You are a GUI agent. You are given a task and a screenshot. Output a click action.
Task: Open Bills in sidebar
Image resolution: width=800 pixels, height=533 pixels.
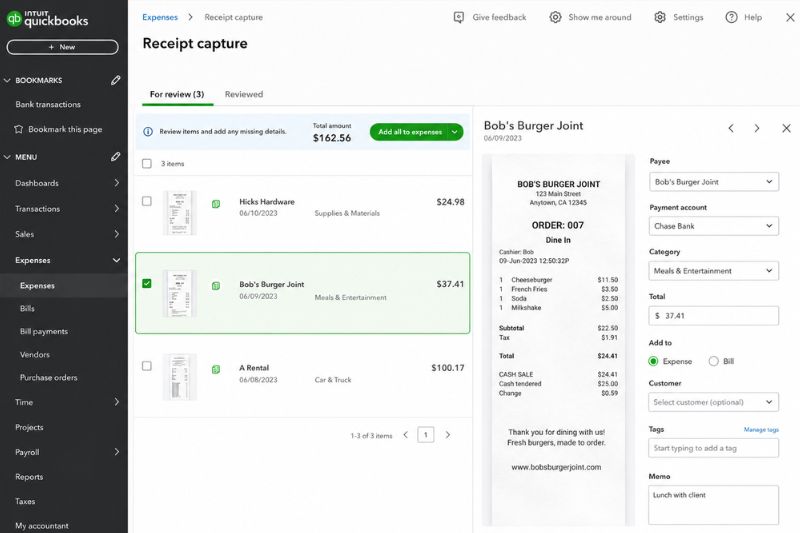click(27, 308)
